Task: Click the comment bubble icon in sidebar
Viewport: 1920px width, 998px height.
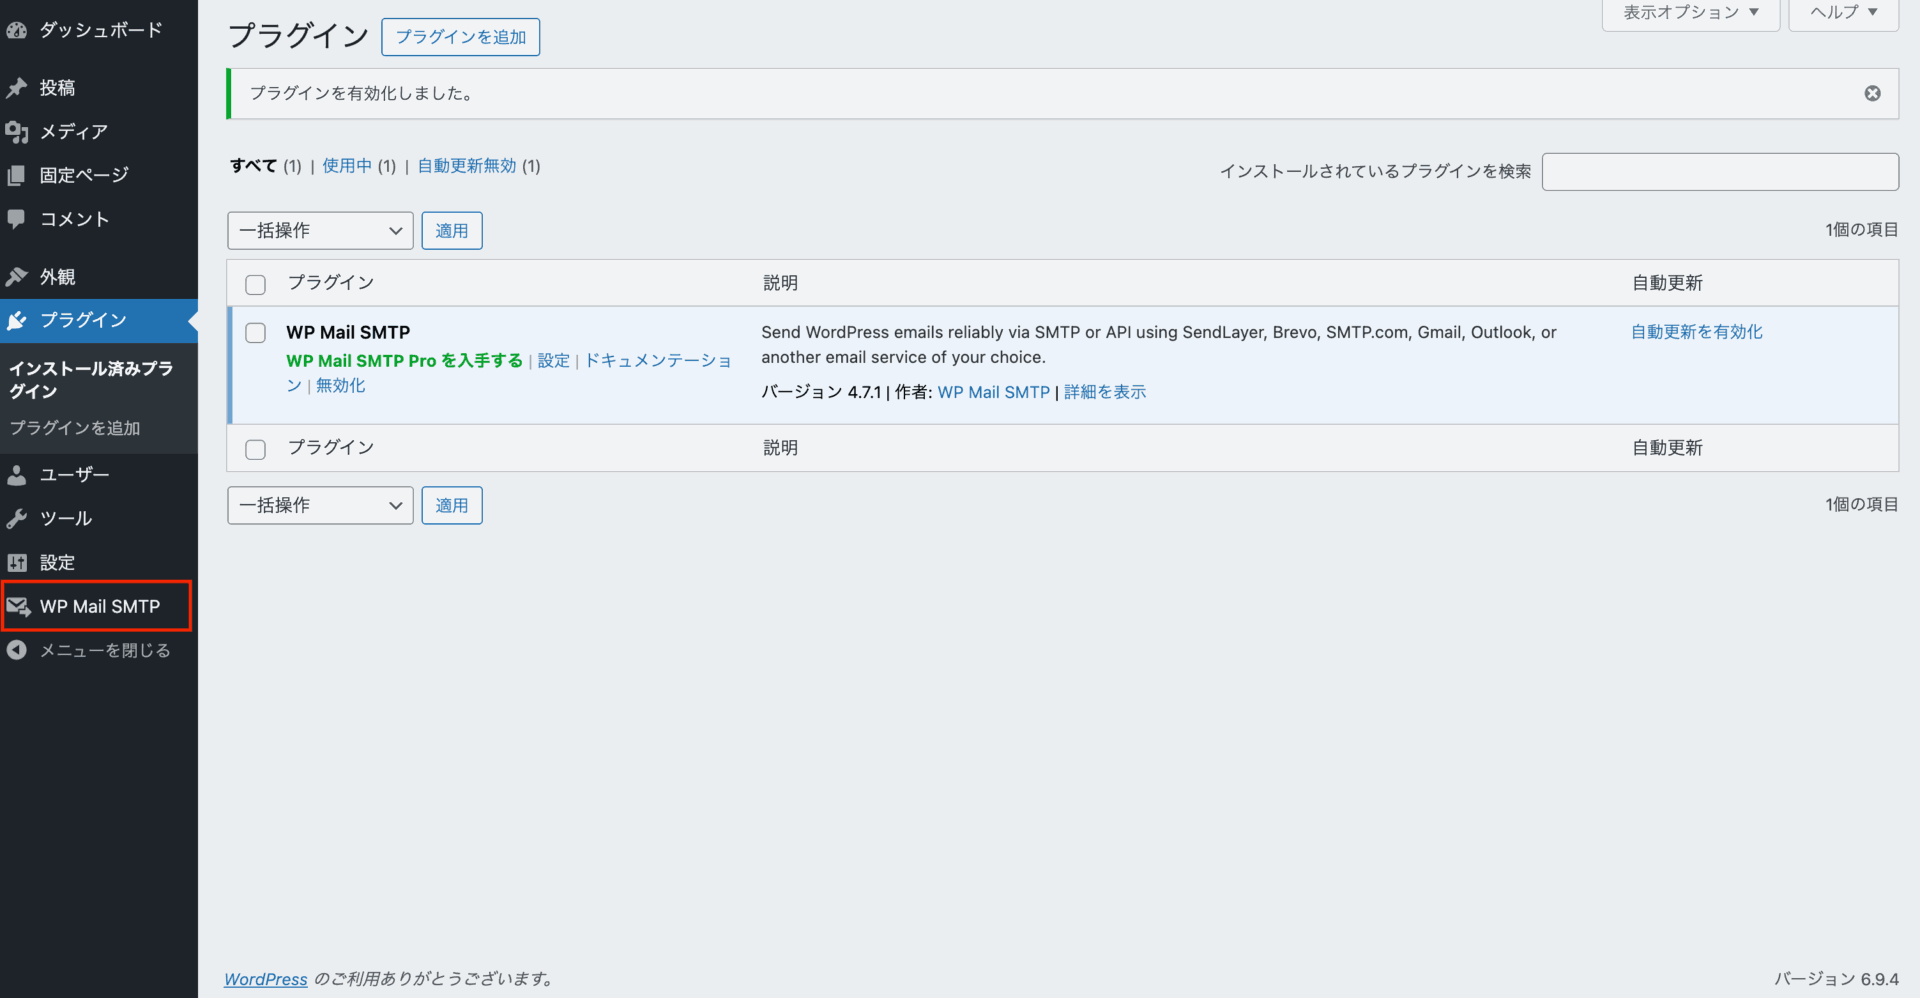Action: [x=16, y=219]
